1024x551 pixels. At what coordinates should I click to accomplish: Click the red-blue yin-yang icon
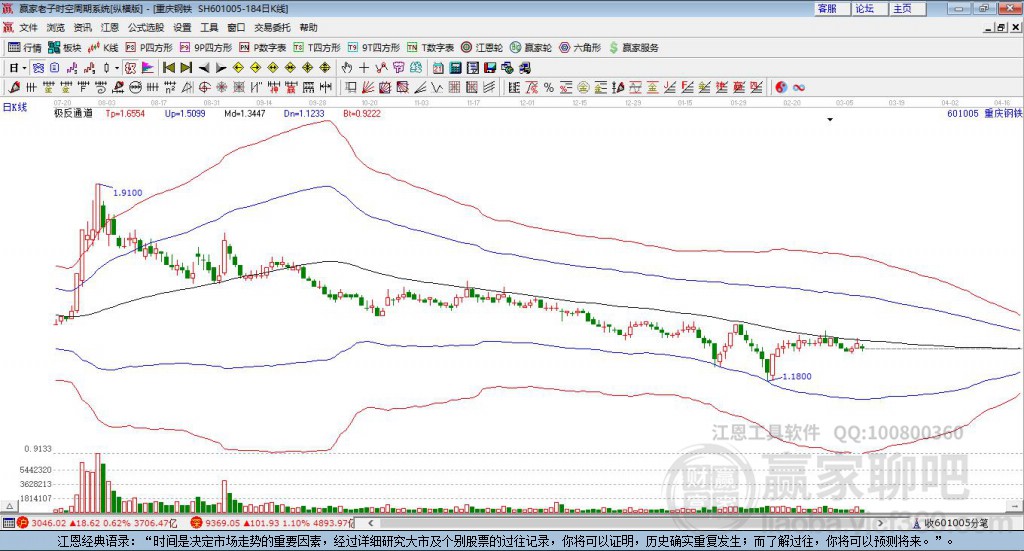tap(780, 87)
